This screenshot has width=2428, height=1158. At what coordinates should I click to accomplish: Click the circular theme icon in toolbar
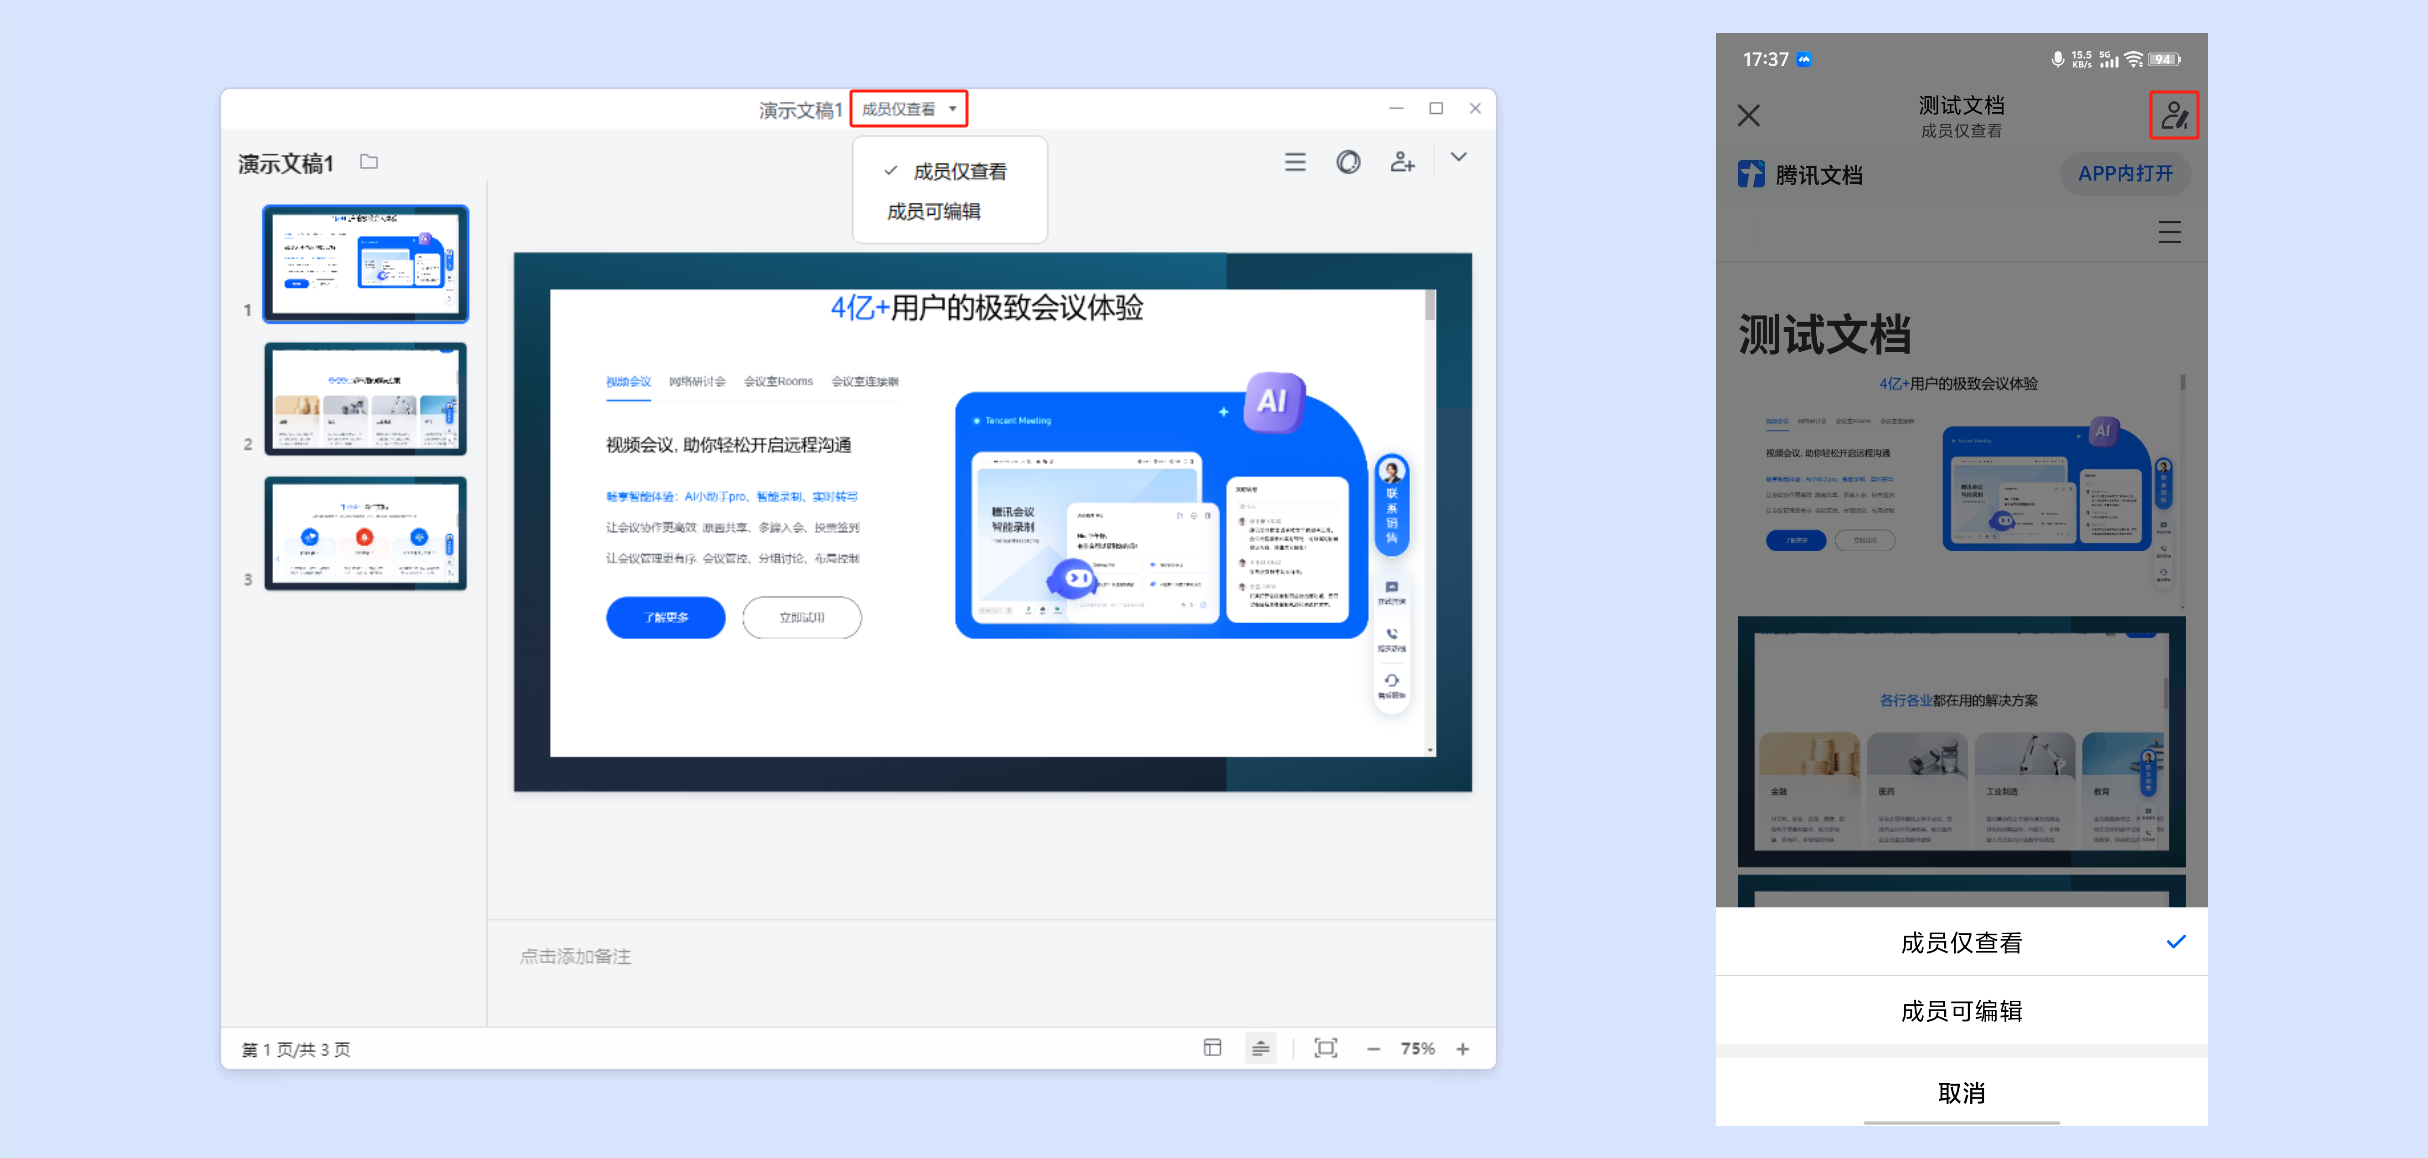click(x=1348, y=162)
